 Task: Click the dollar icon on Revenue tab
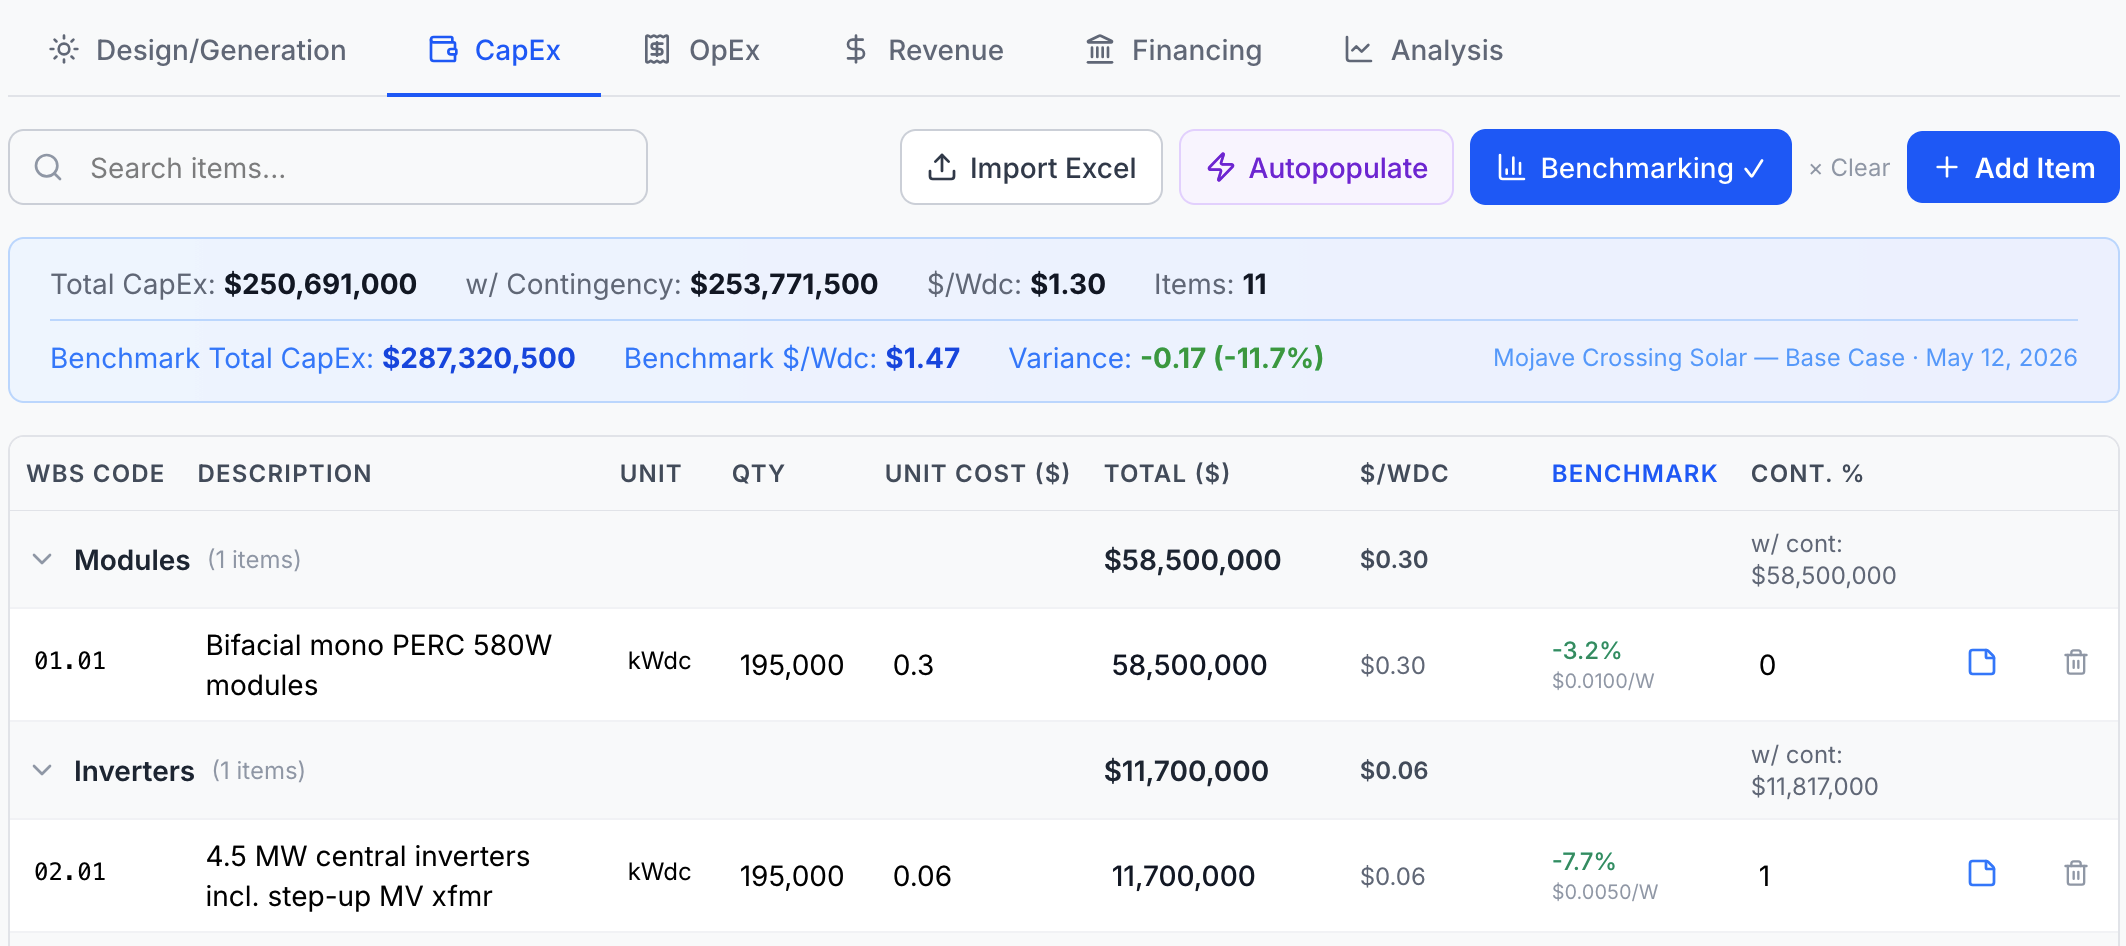click(855, 49)
